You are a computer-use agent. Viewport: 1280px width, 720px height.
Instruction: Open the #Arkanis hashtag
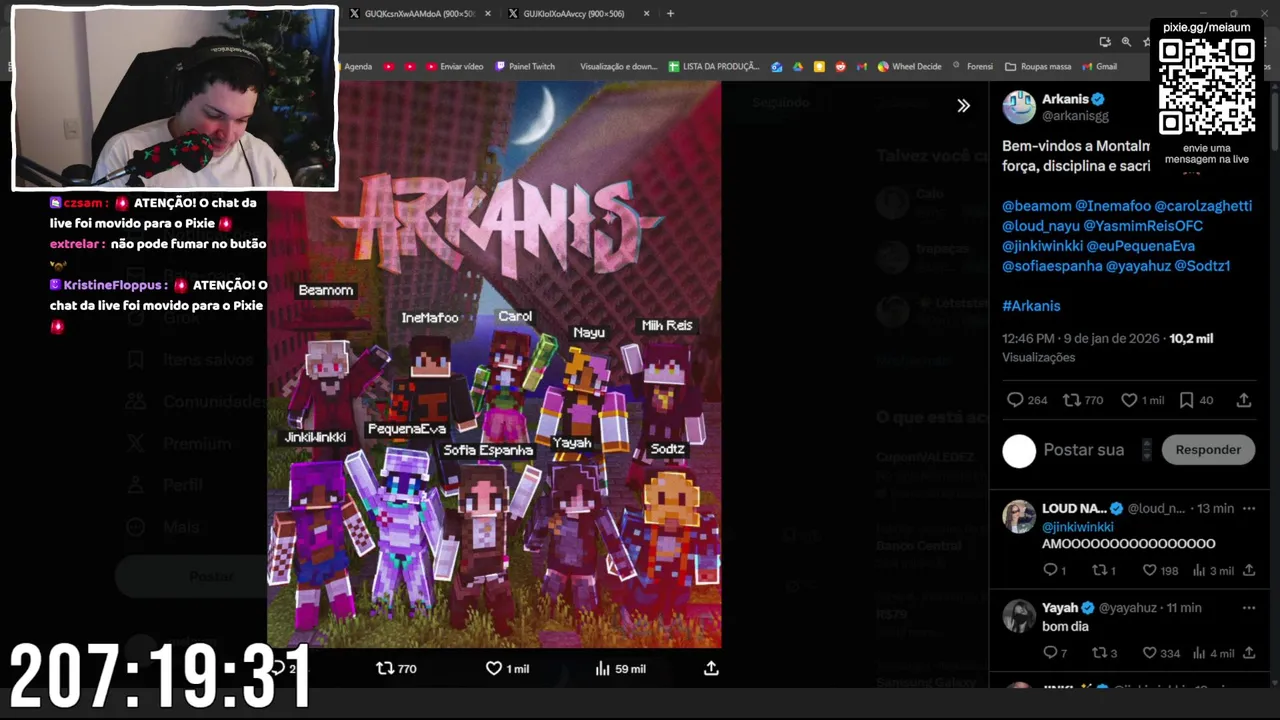coord(1031,306)
